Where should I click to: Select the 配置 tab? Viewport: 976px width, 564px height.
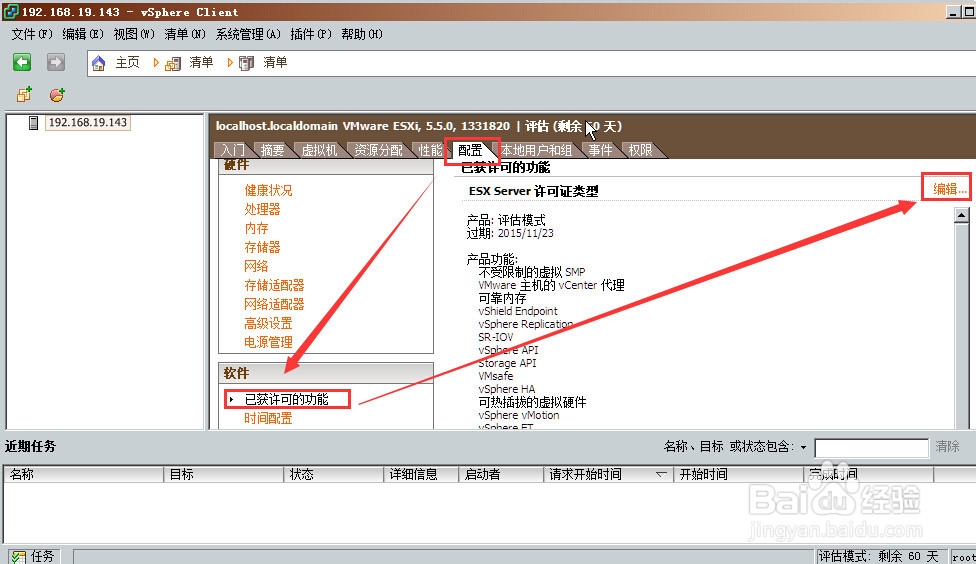pos(470,150)
